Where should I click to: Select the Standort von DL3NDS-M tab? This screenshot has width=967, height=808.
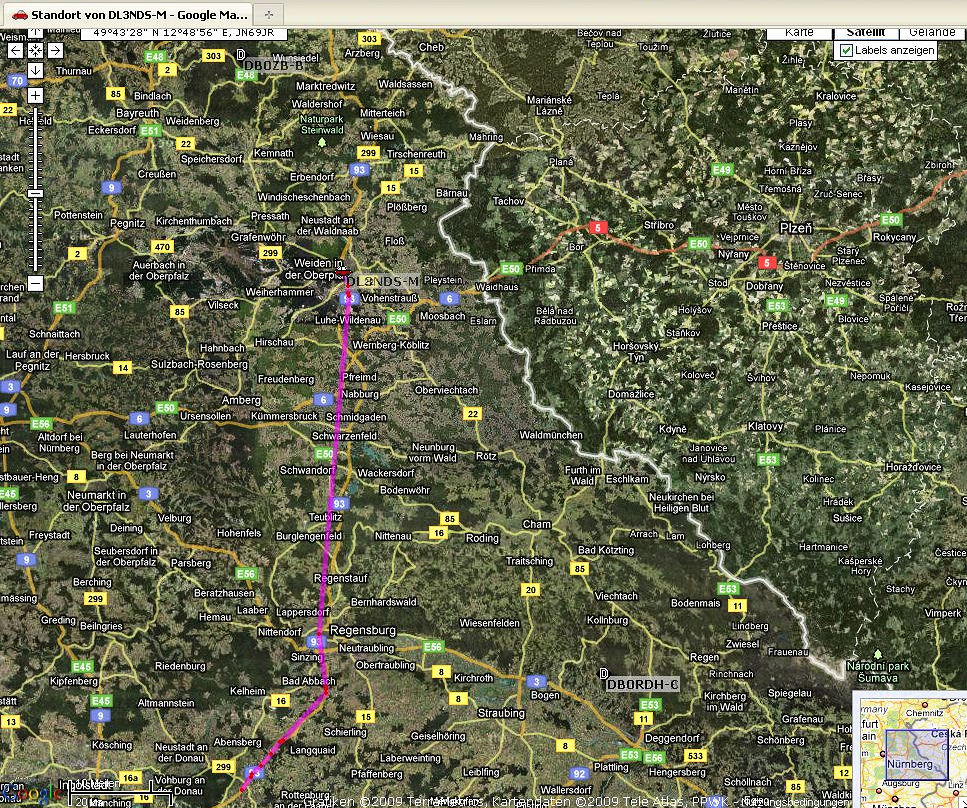click(x=127, y=14)
